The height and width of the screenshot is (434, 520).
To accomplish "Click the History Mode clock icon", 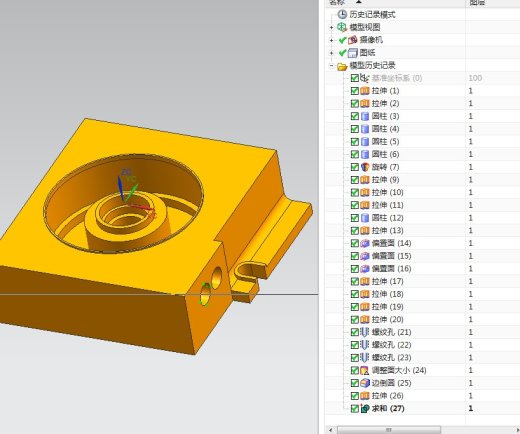I will tap(342, 14).
